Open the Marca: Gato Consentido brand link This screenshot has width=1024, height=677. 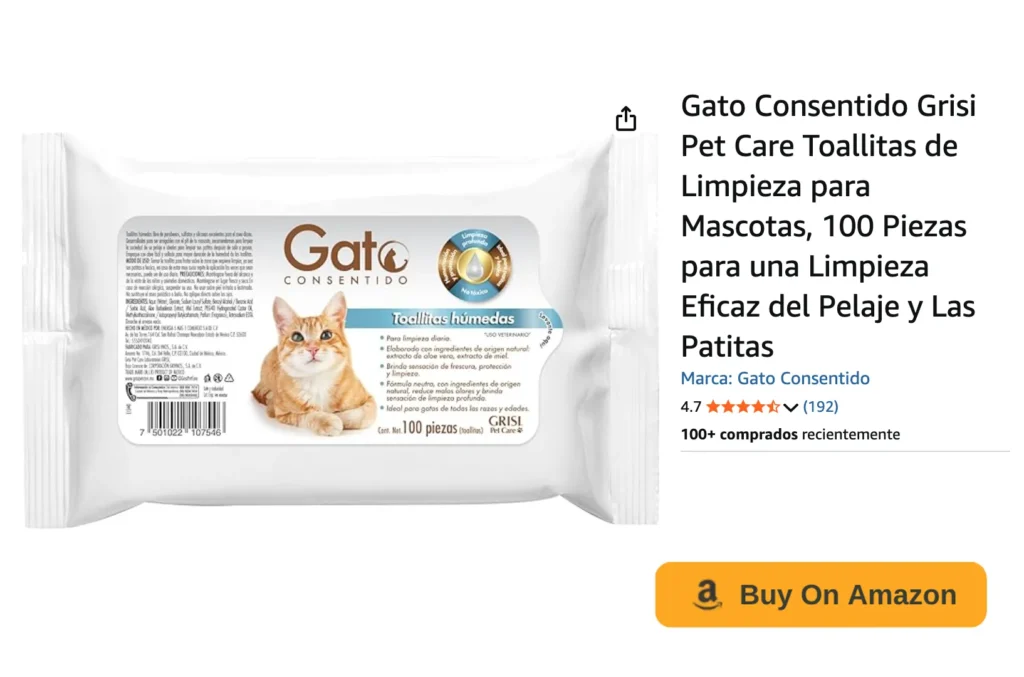click(775, 378)
